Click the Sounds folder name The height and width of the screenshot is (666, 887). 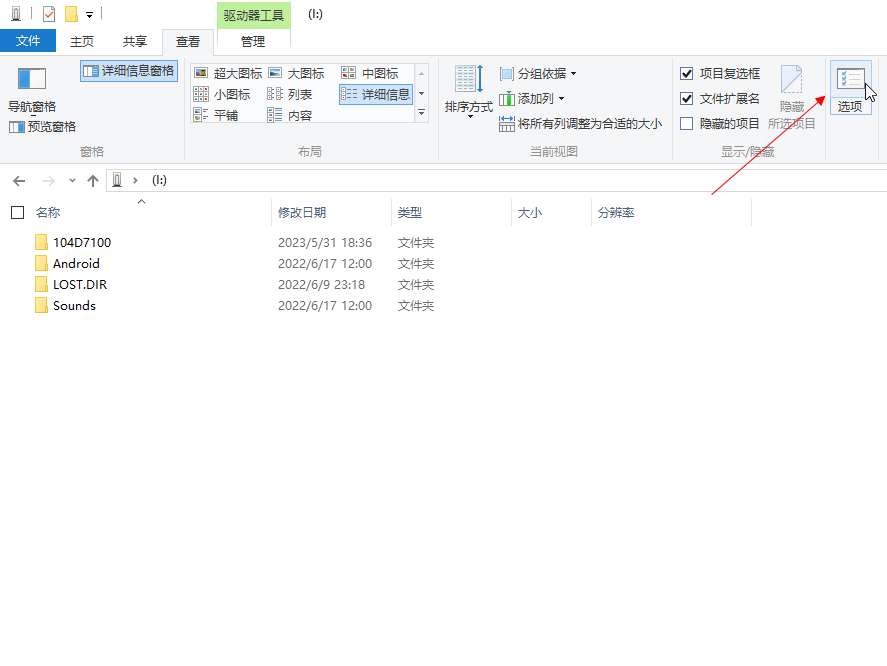(74, 305)
